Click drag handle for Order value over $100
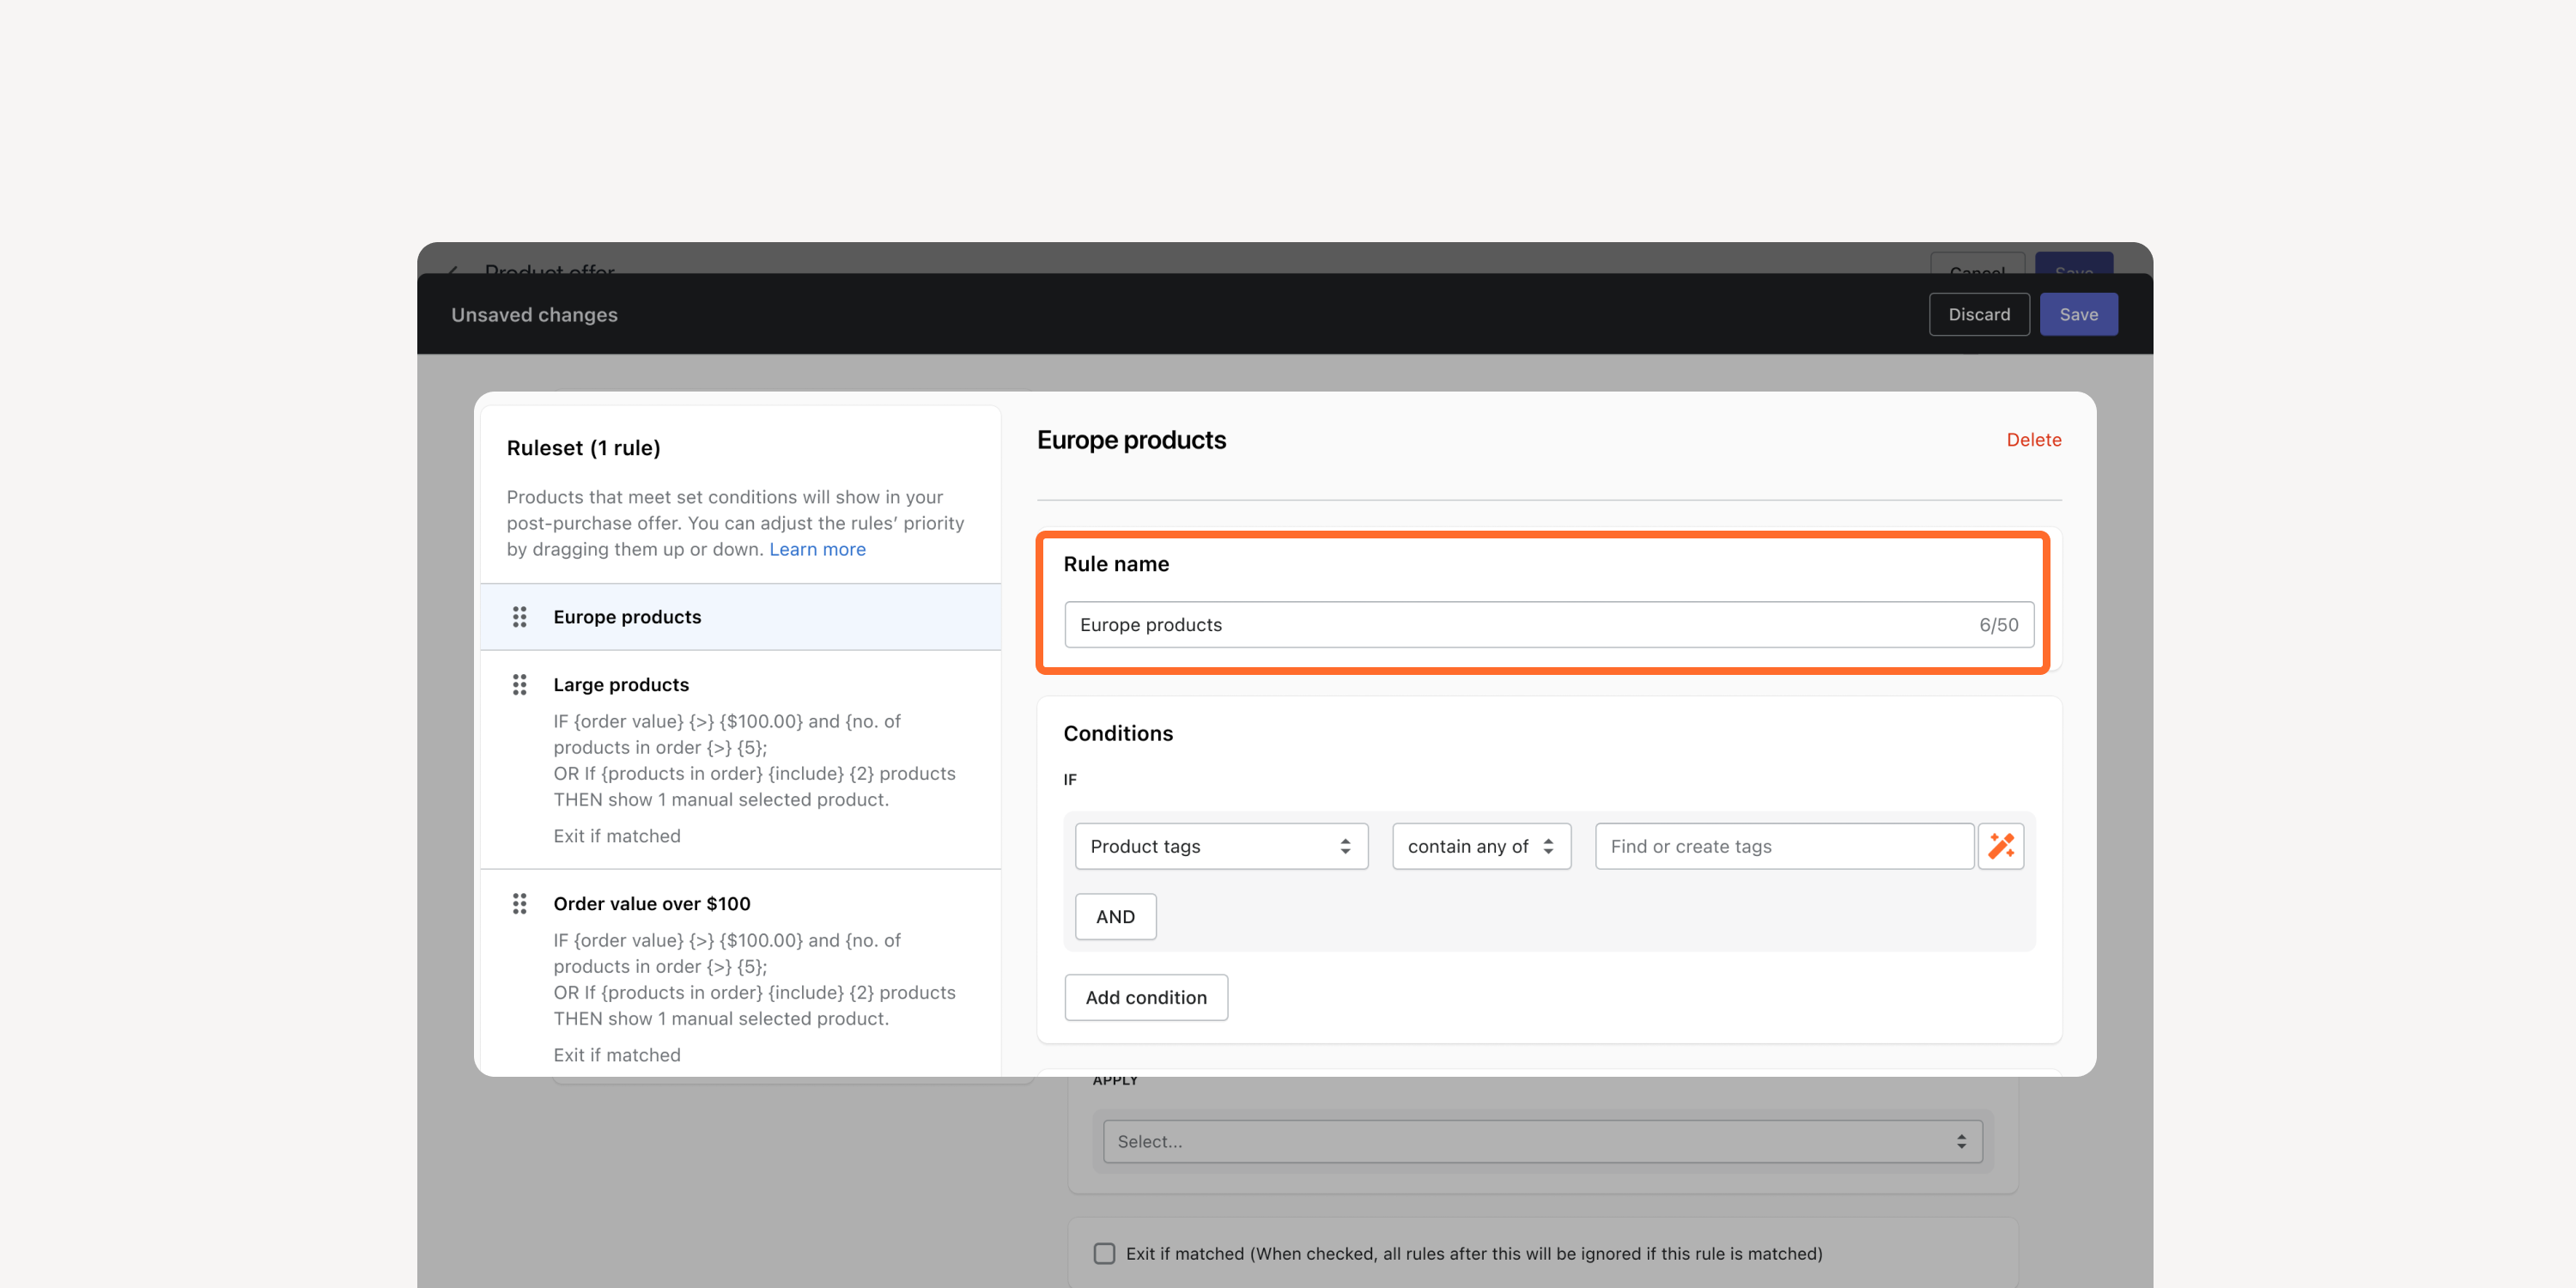This screenshot has width=2576, height=1288. pos(519,904)
